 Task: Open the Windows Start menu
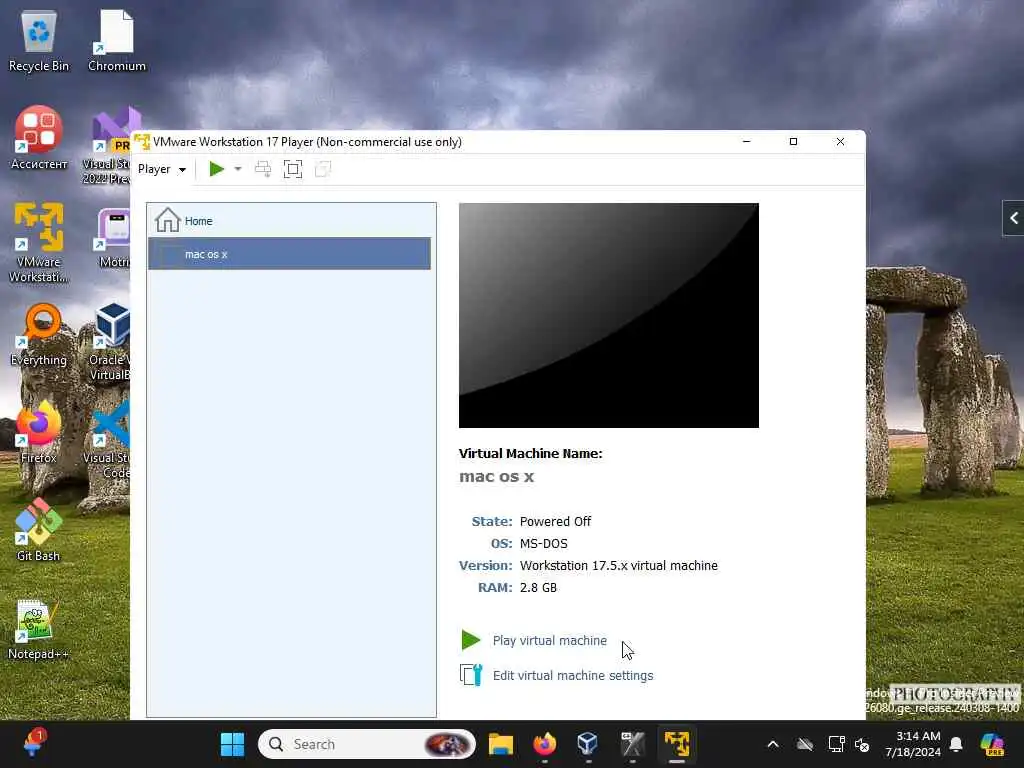pyautogui.click(x=232, y=744)
